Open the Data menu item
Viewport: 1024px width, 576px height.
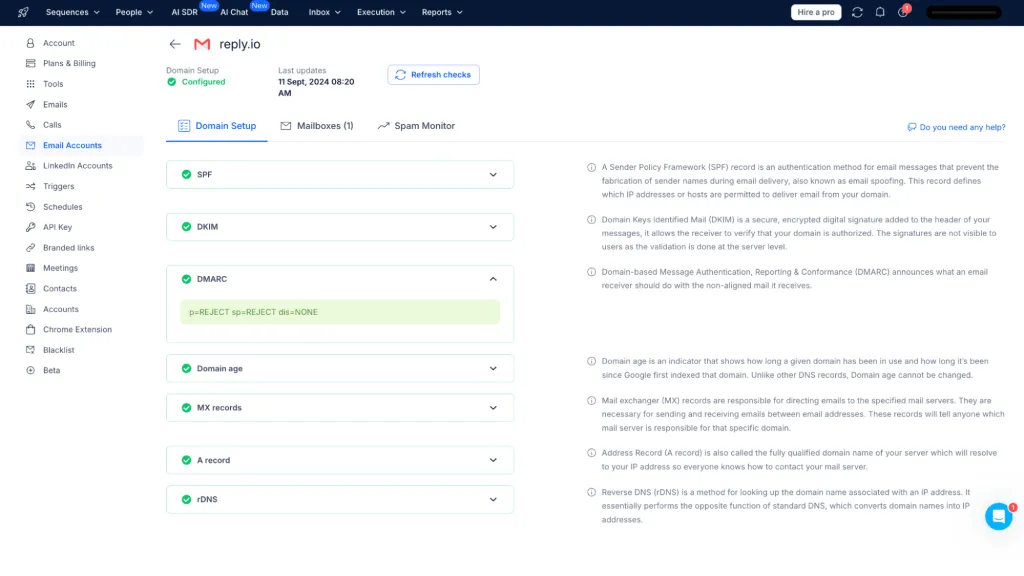(280, 12)
